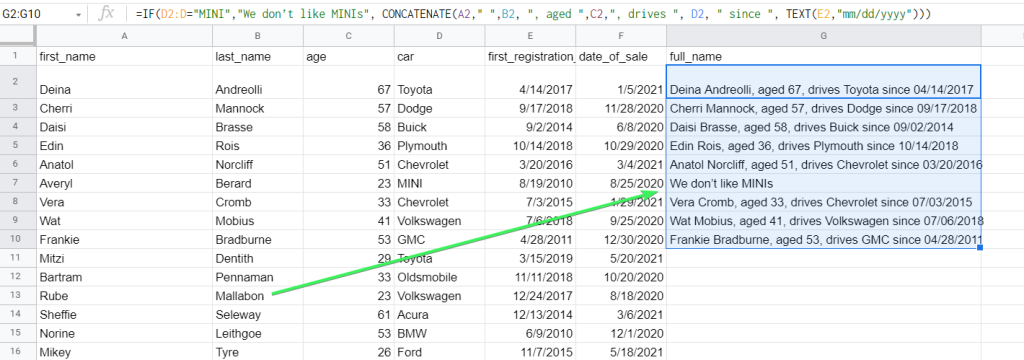
Task: Select the Edin cell
Action: pos(125,146)
